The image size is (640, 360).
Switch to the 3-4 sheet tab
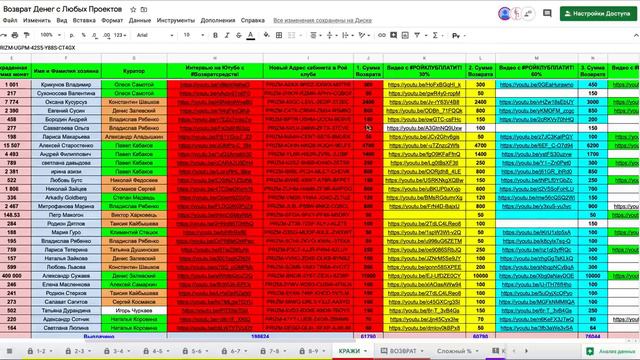pos(118,351)
